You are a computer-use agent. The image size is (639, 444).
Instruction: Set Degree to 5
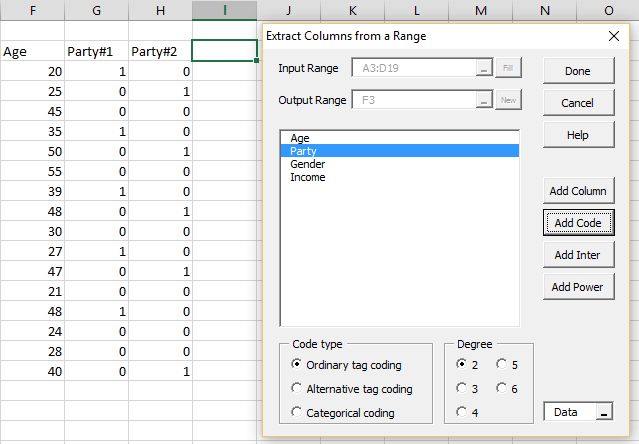502,364
